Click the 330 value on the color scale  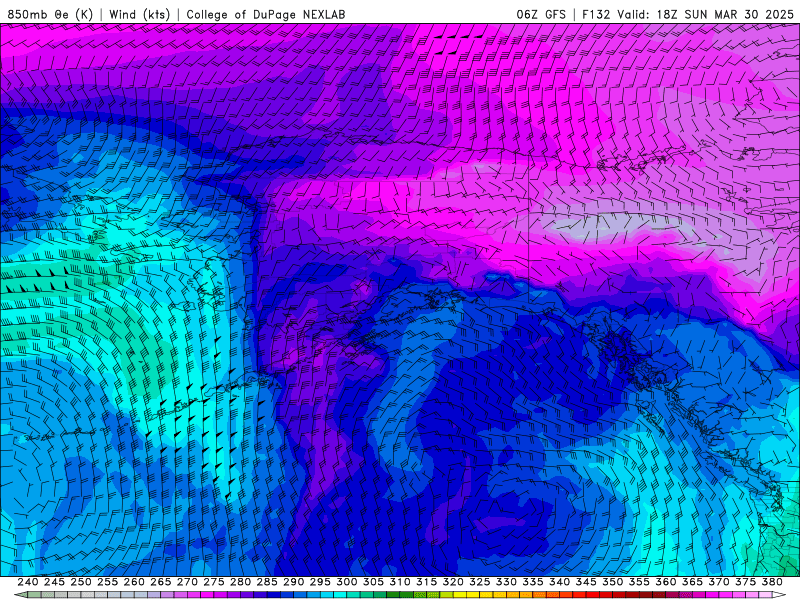pos(506,582)
